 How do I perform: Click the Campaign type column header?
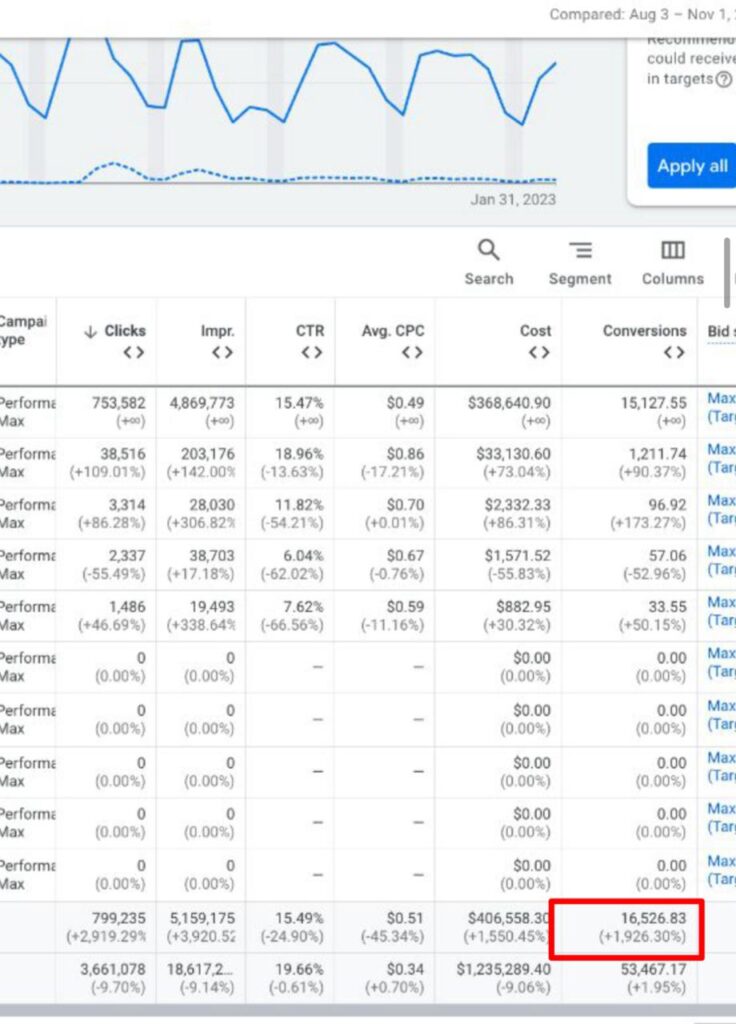23,330
